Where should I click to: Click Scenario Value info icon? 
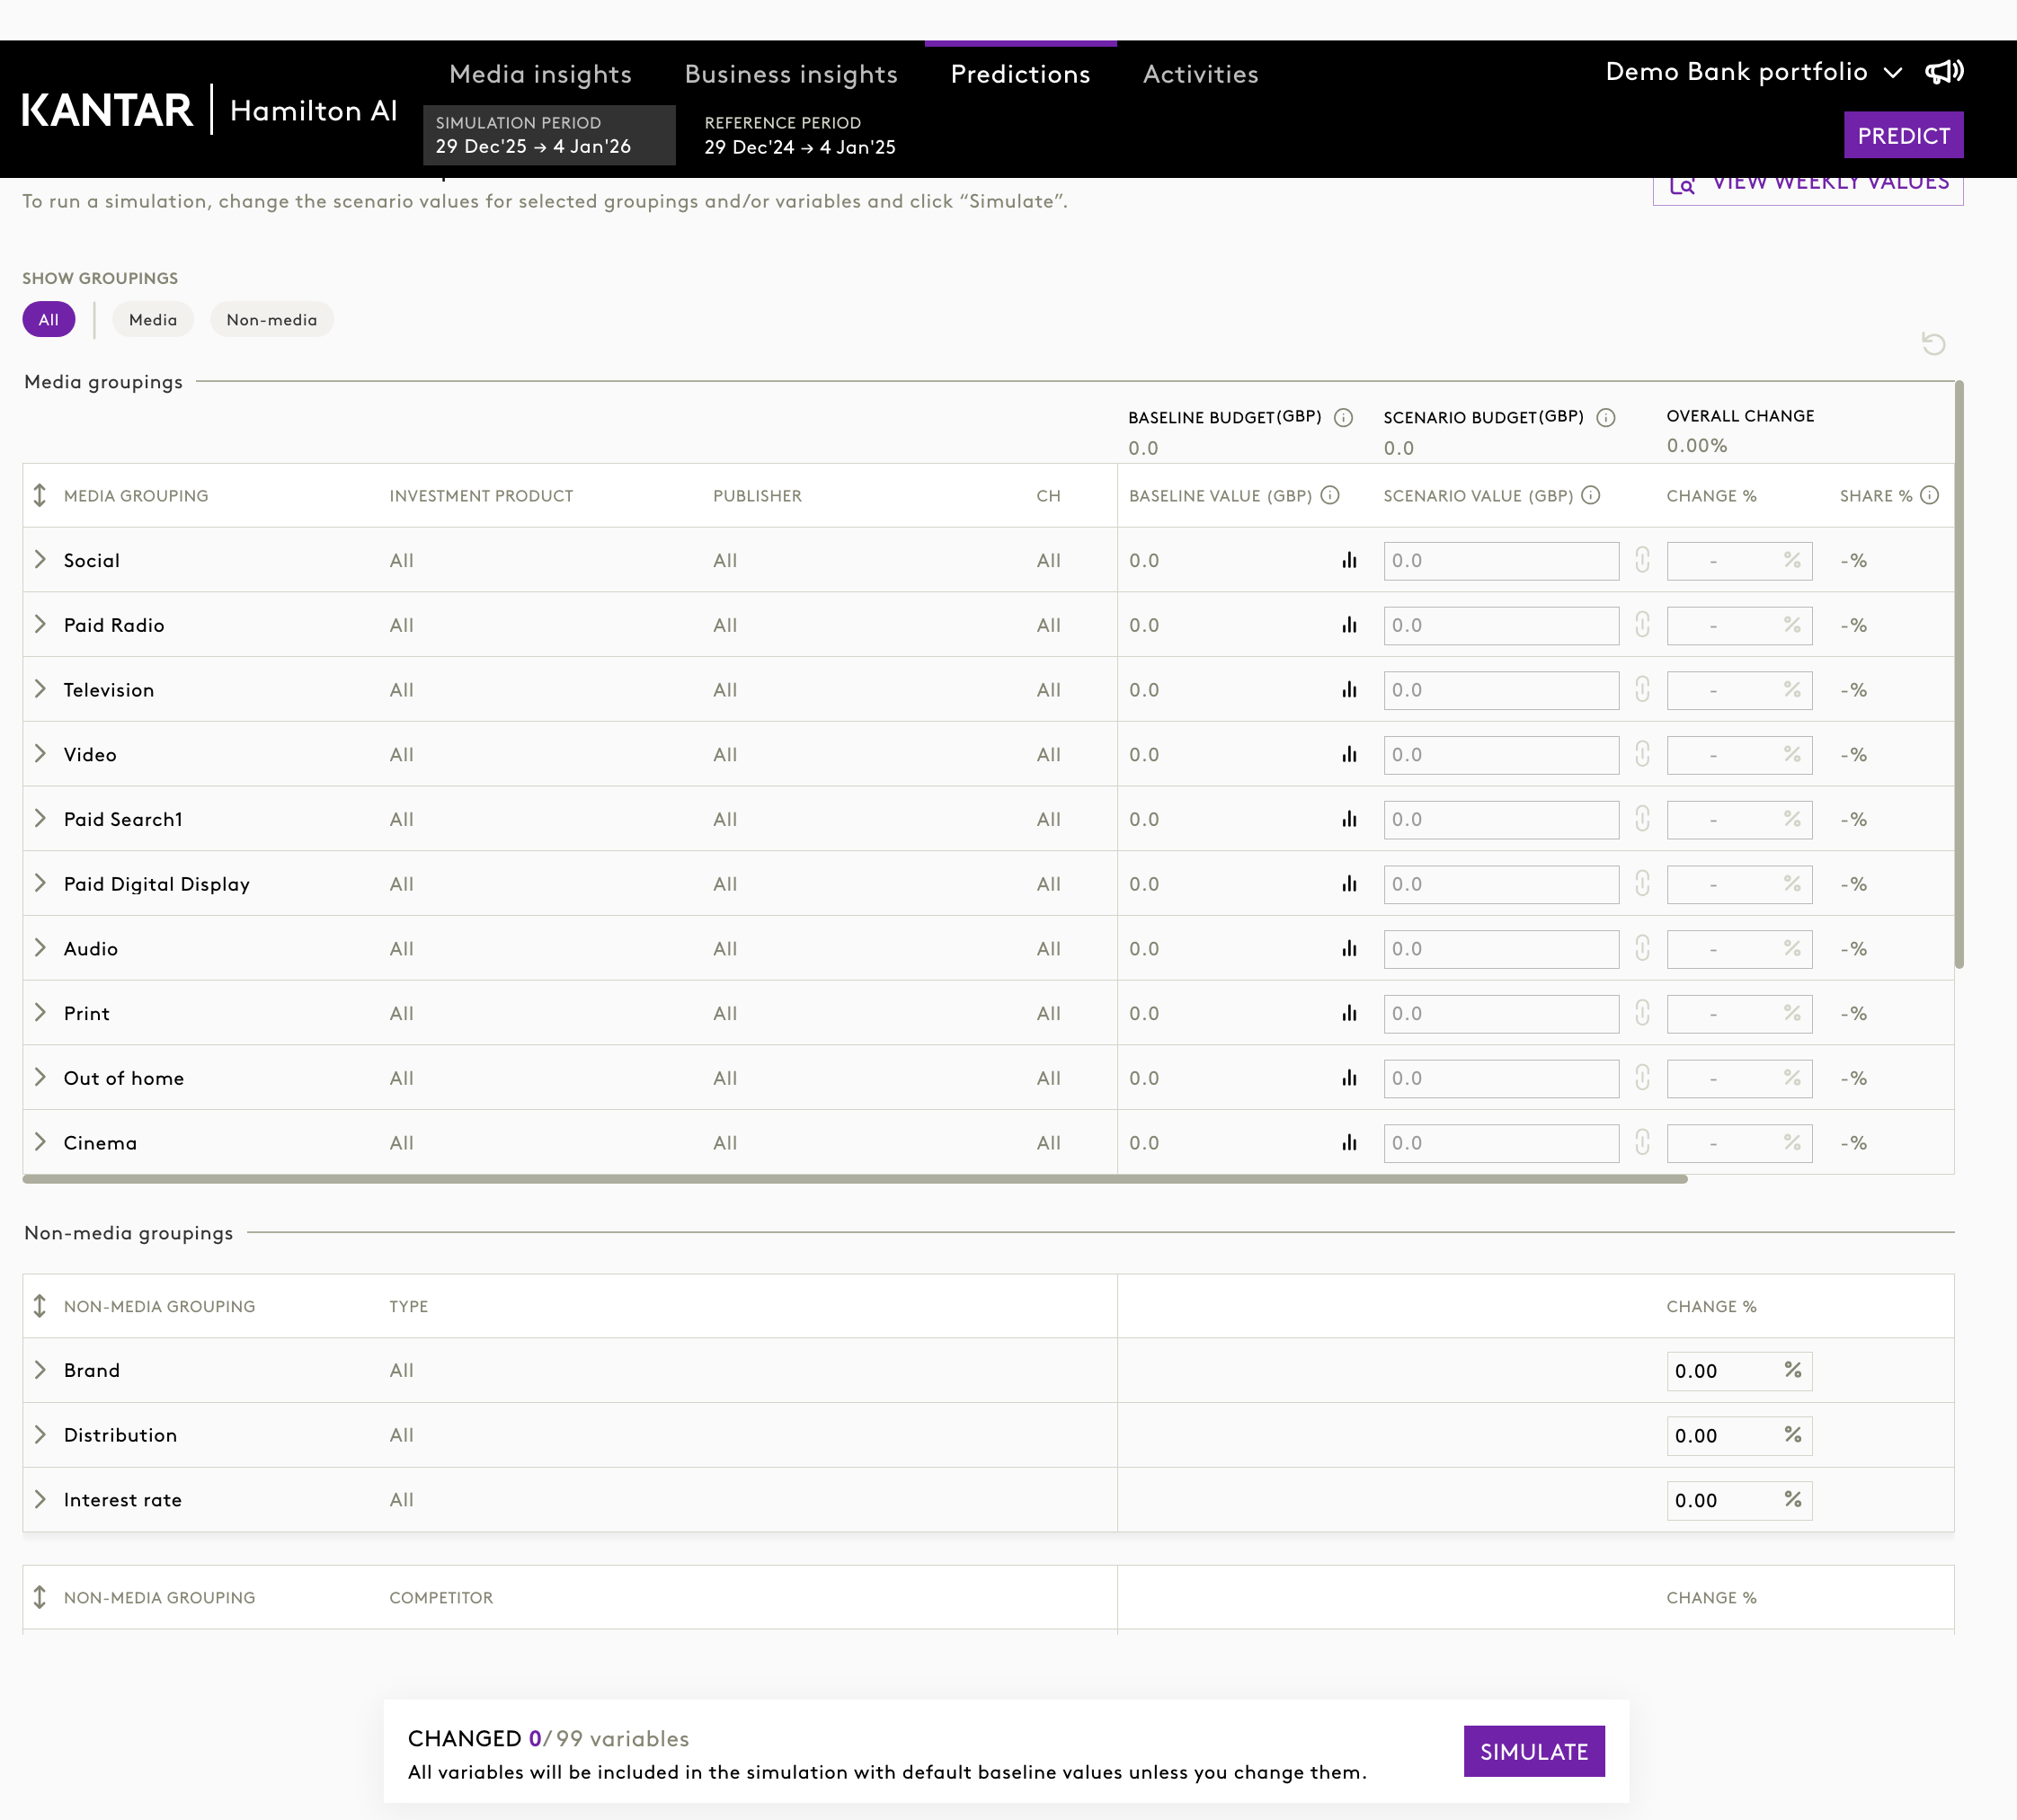tap(1590, 496)
